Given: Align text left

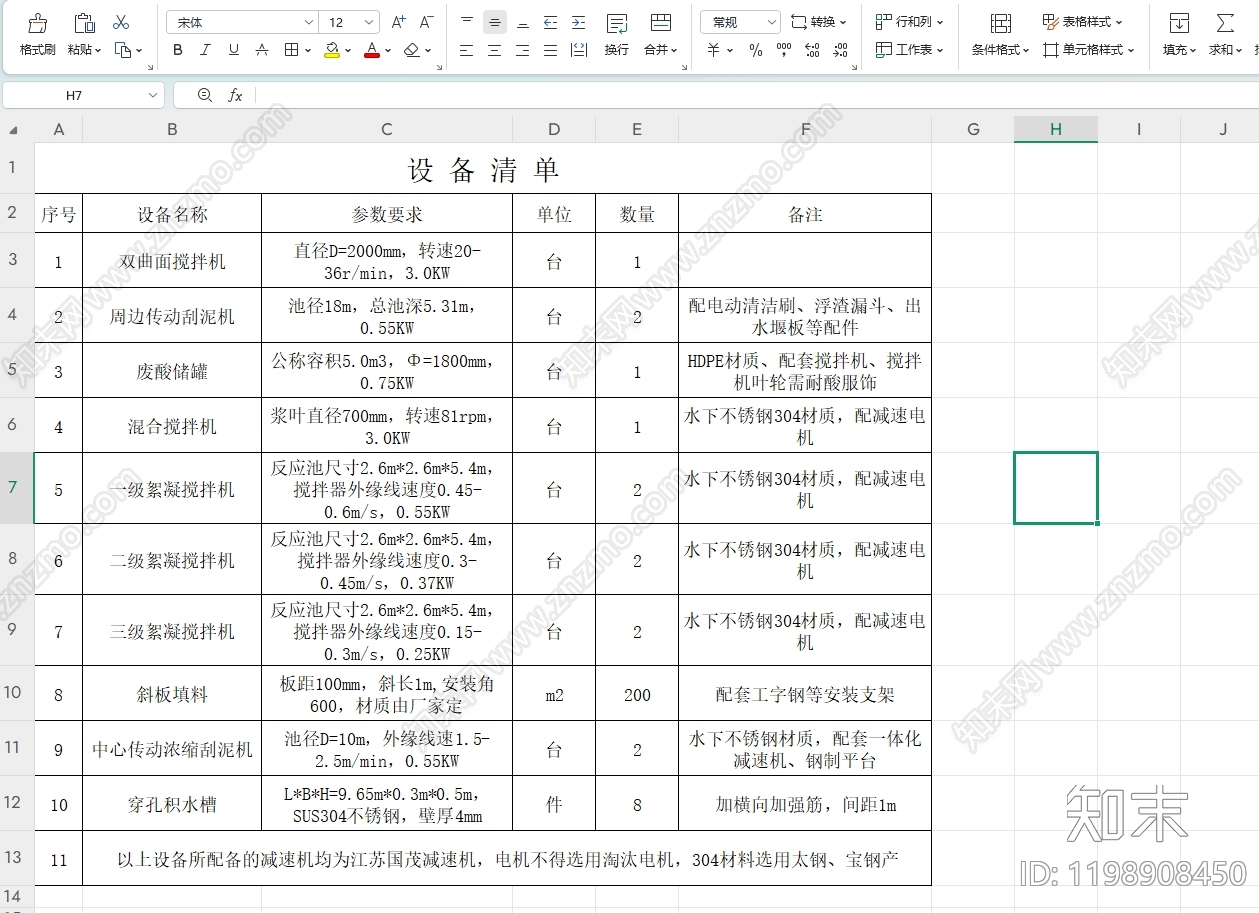Looking at the screenshot, I should 466,50.
